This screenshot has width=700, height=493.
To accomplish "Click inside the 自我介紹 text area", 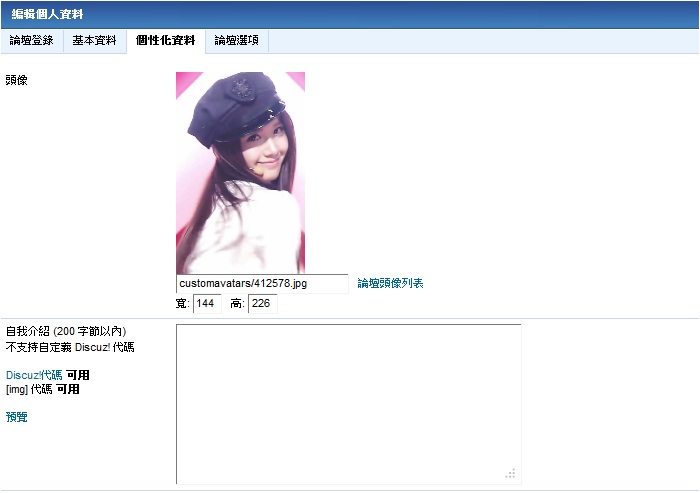I will (349, 404).
